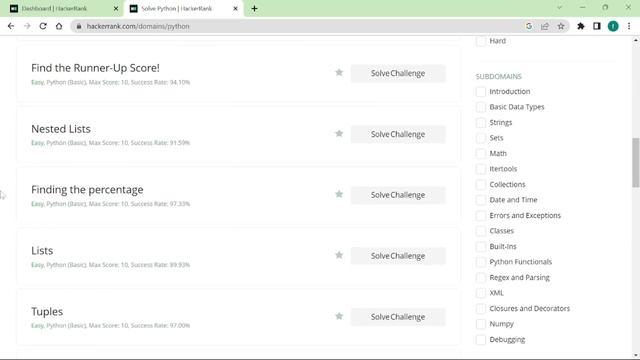
Task: Select Closures and Decorators checkbox
Action: (x=481, y=309)
